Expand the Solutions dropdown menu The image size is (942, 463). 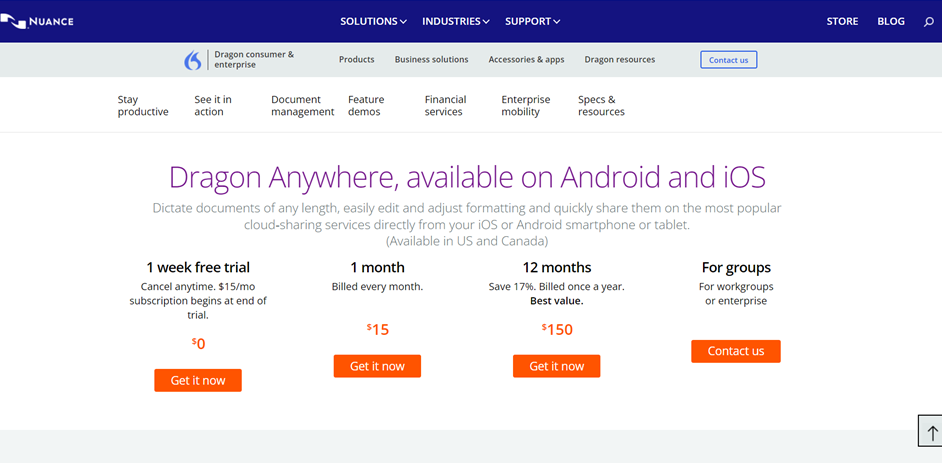pyautogui.click(x=373, y=21)
